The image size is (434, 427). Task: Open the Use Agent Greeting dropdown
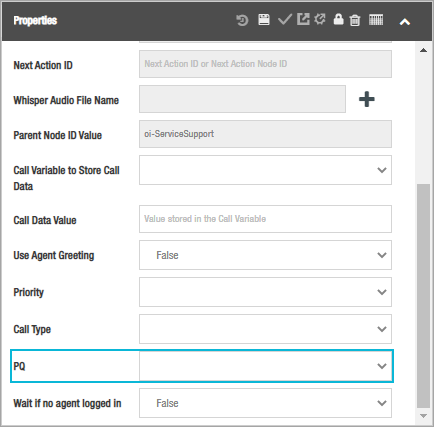click(x=265, y=255)
